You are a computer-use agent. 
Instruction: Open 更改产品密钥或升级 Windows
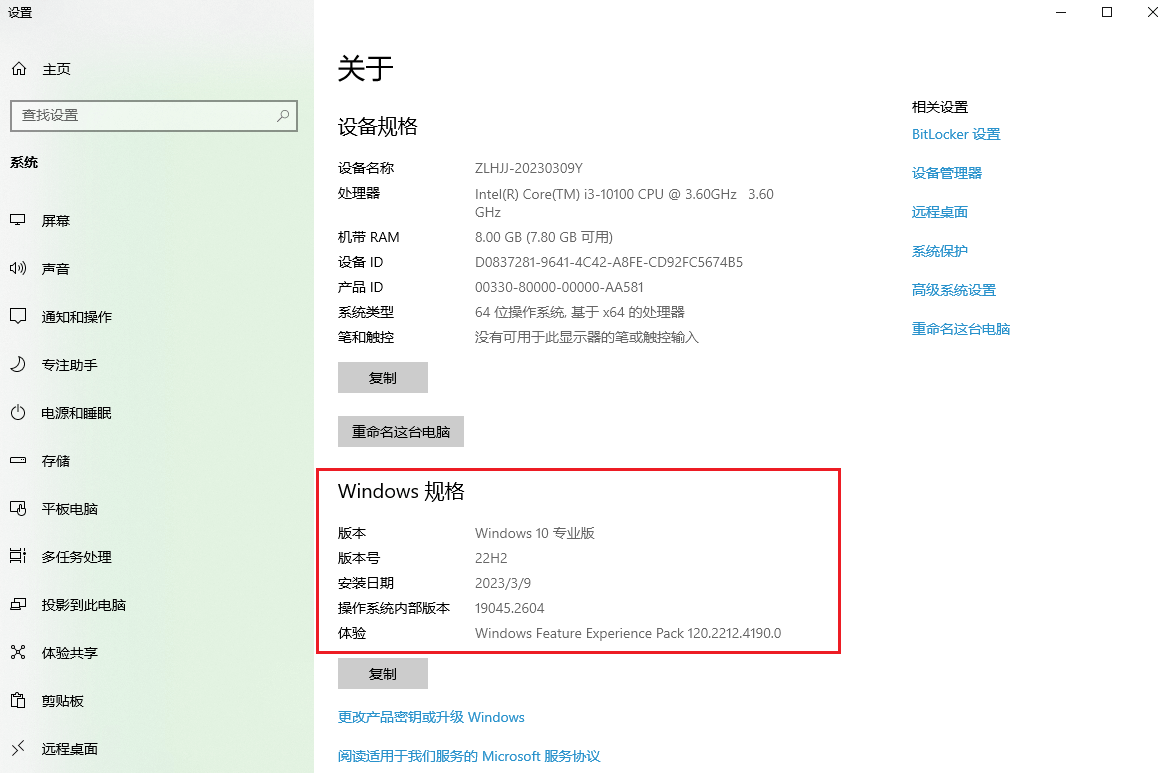click(x=430, y=716)
